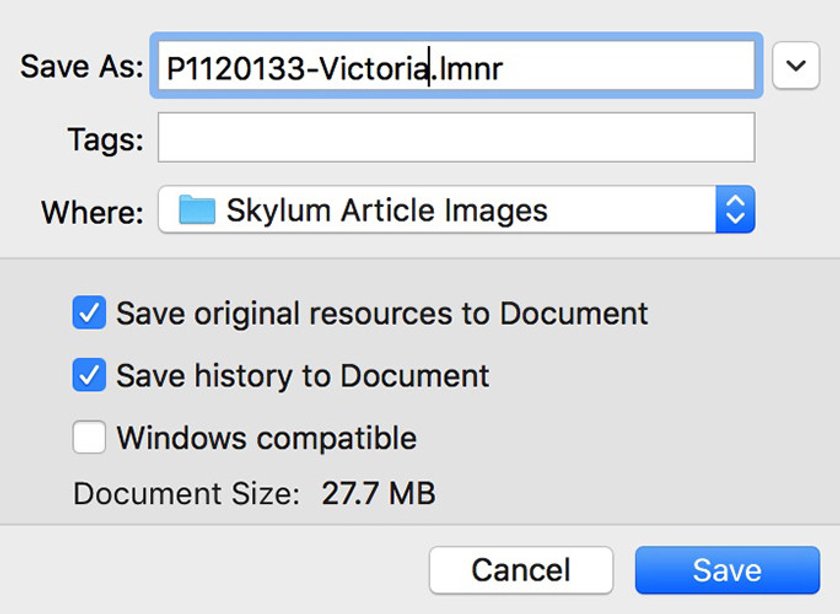This screenshot has height=614, width=840.
Task: Click the Save button
Action: (x=728, y=570)
